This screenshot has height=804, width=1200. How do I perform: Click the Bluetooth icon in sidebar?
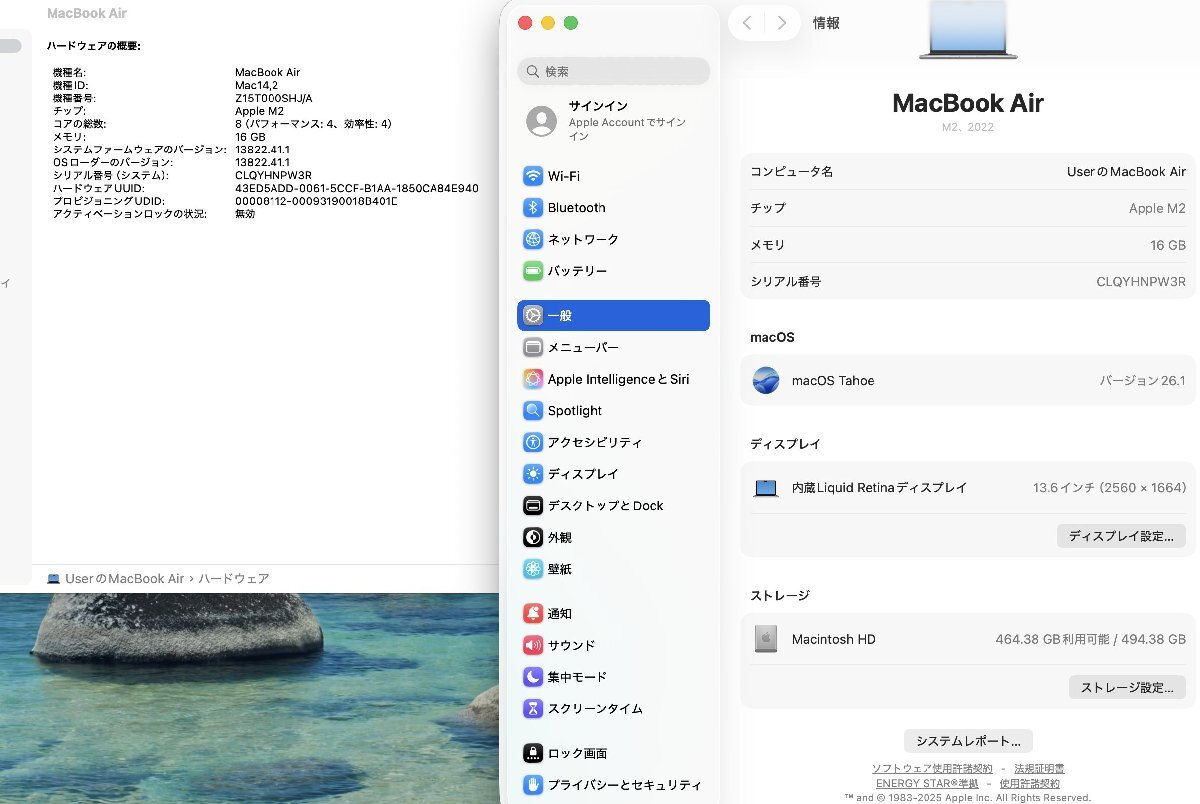[x=533, y=208]
